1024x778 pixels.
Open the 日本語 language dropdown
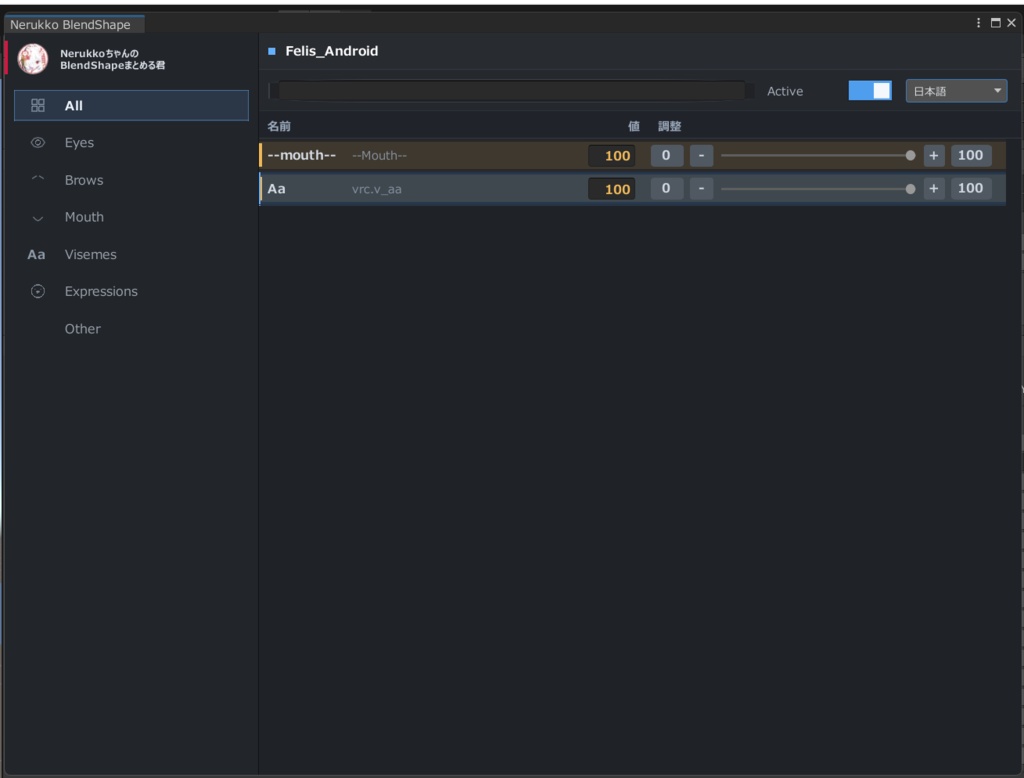[956, 91]
